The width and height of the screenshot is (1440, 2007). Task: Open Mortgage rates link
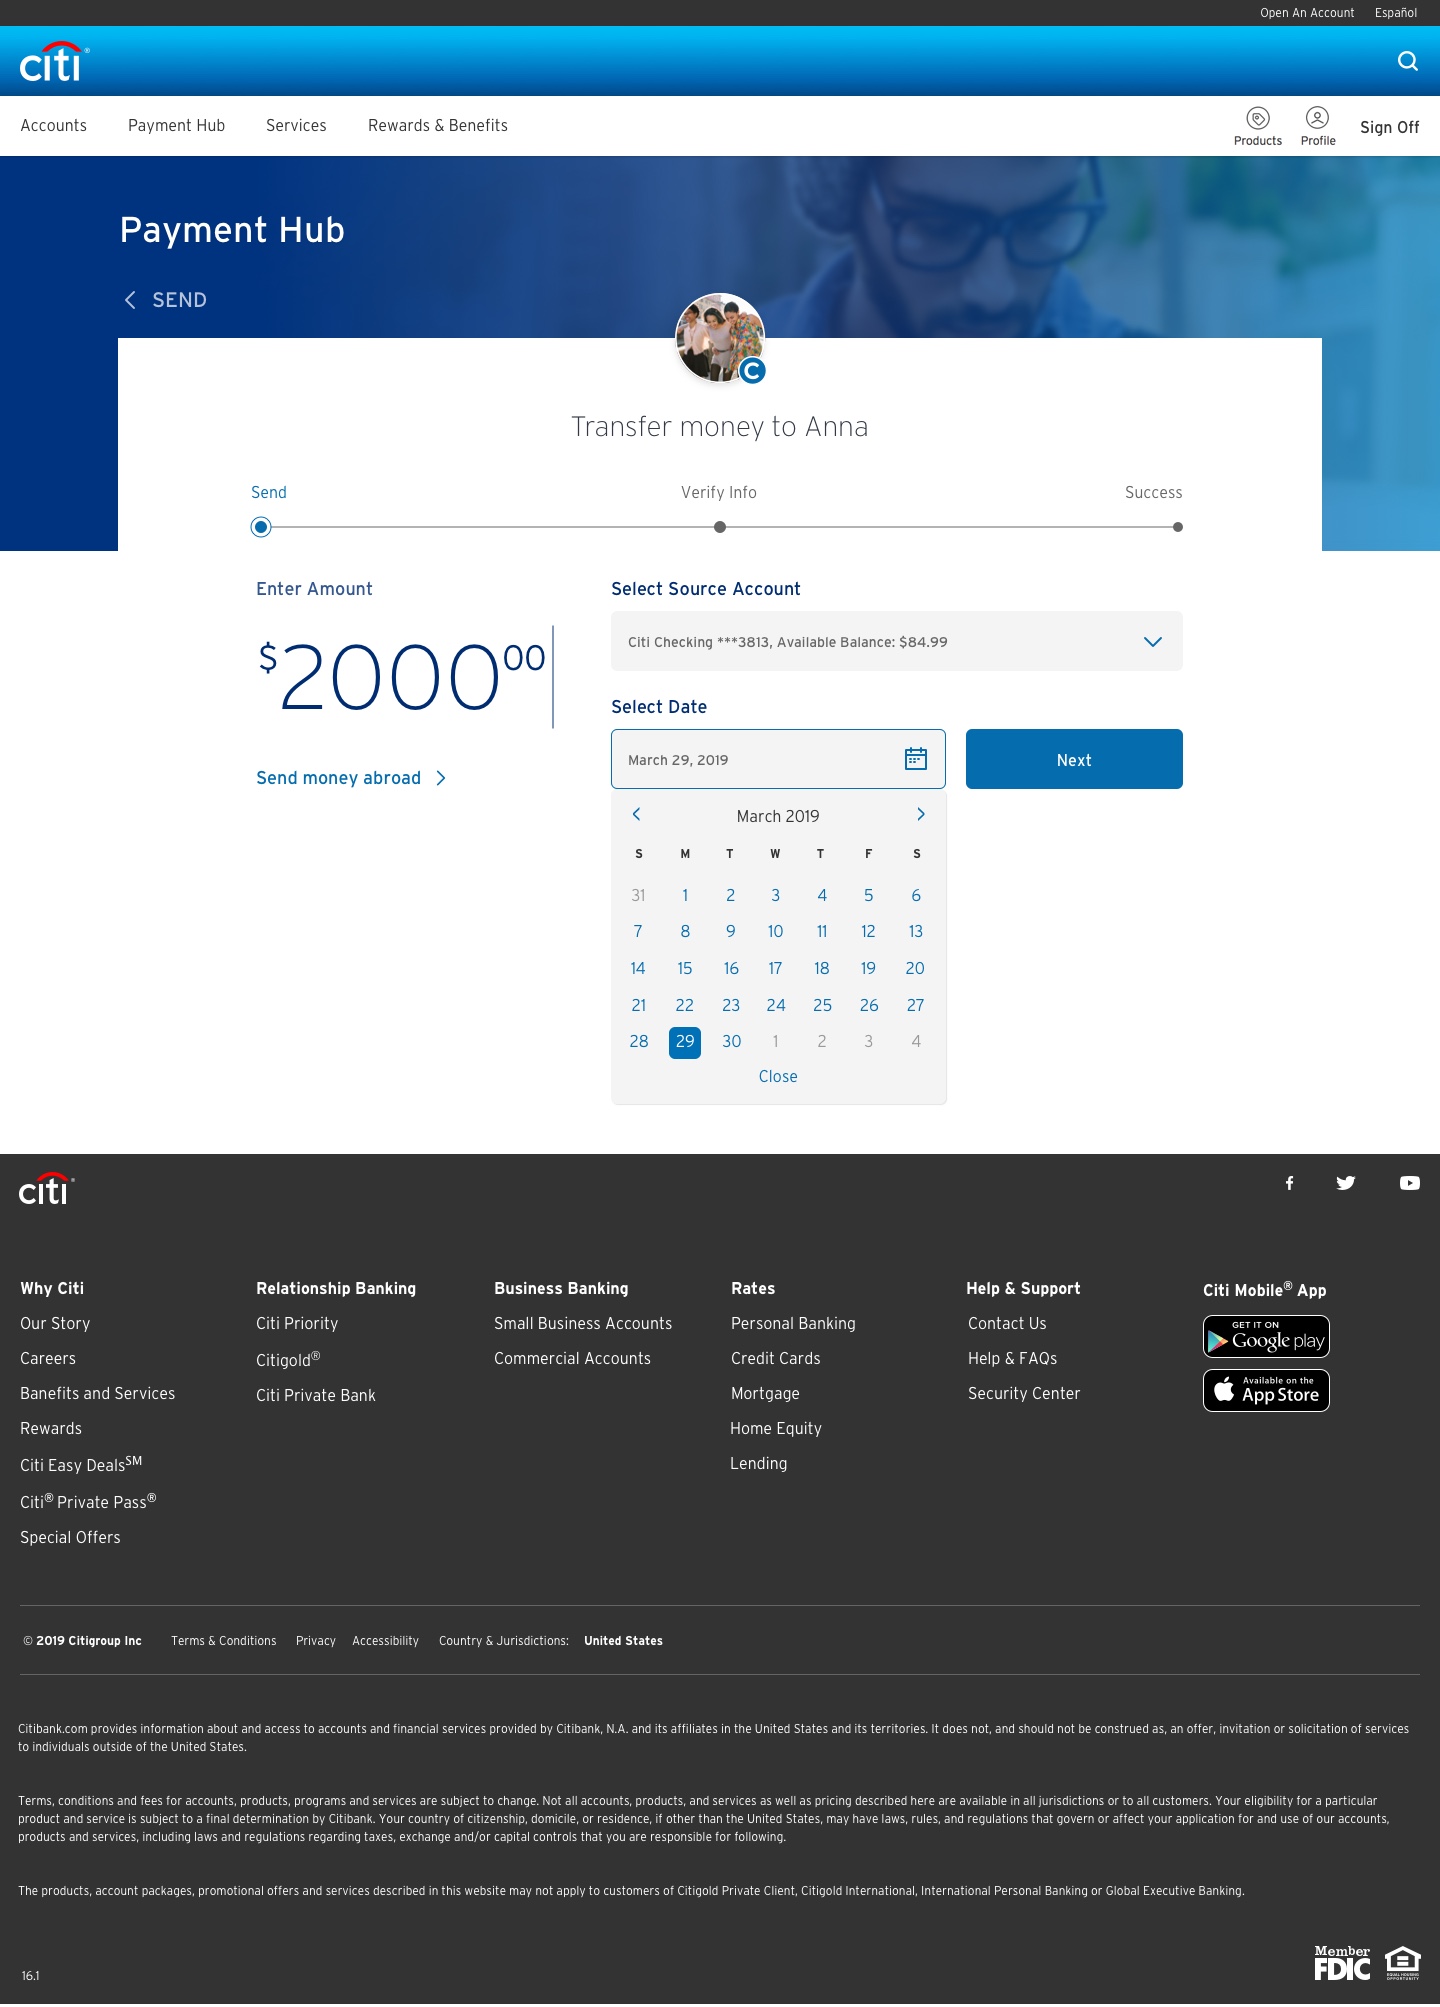pos(765,1394)
